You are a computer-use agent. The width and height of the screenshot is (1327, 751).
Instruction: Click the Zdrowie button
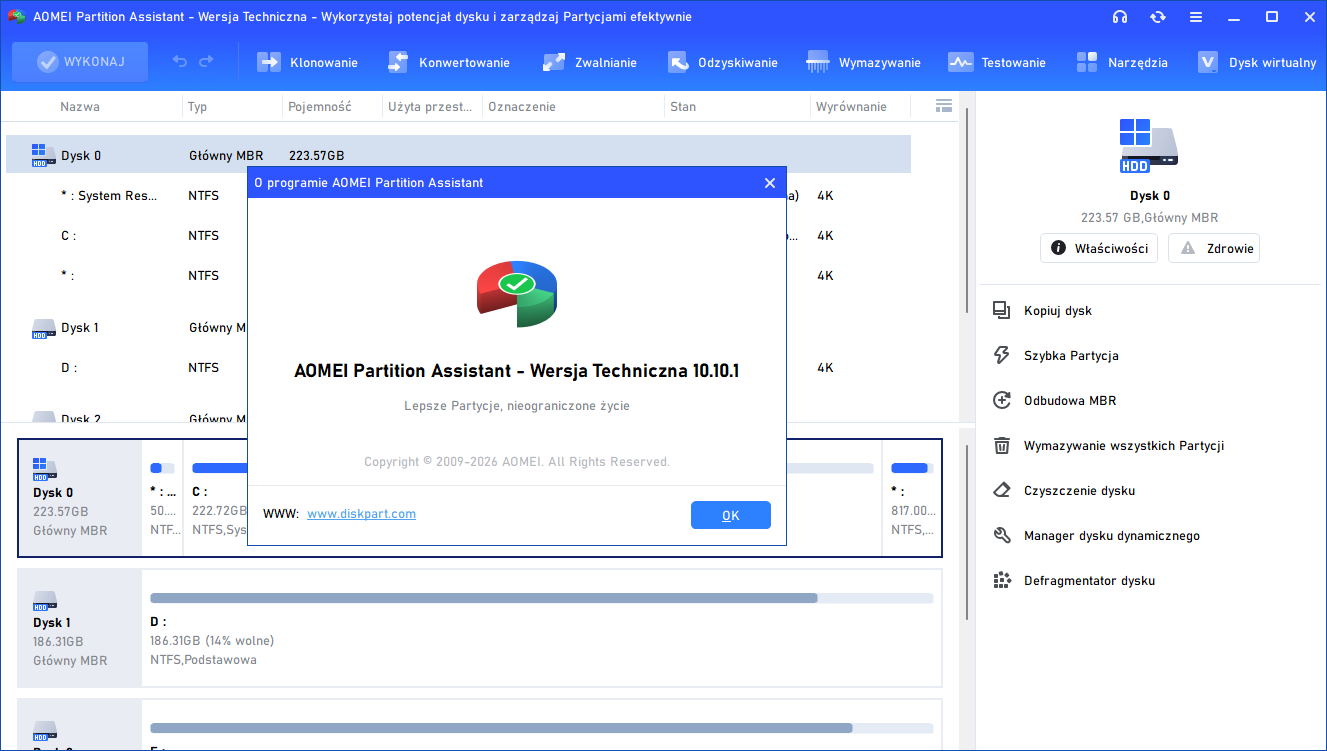click(x=1214, y=248)
